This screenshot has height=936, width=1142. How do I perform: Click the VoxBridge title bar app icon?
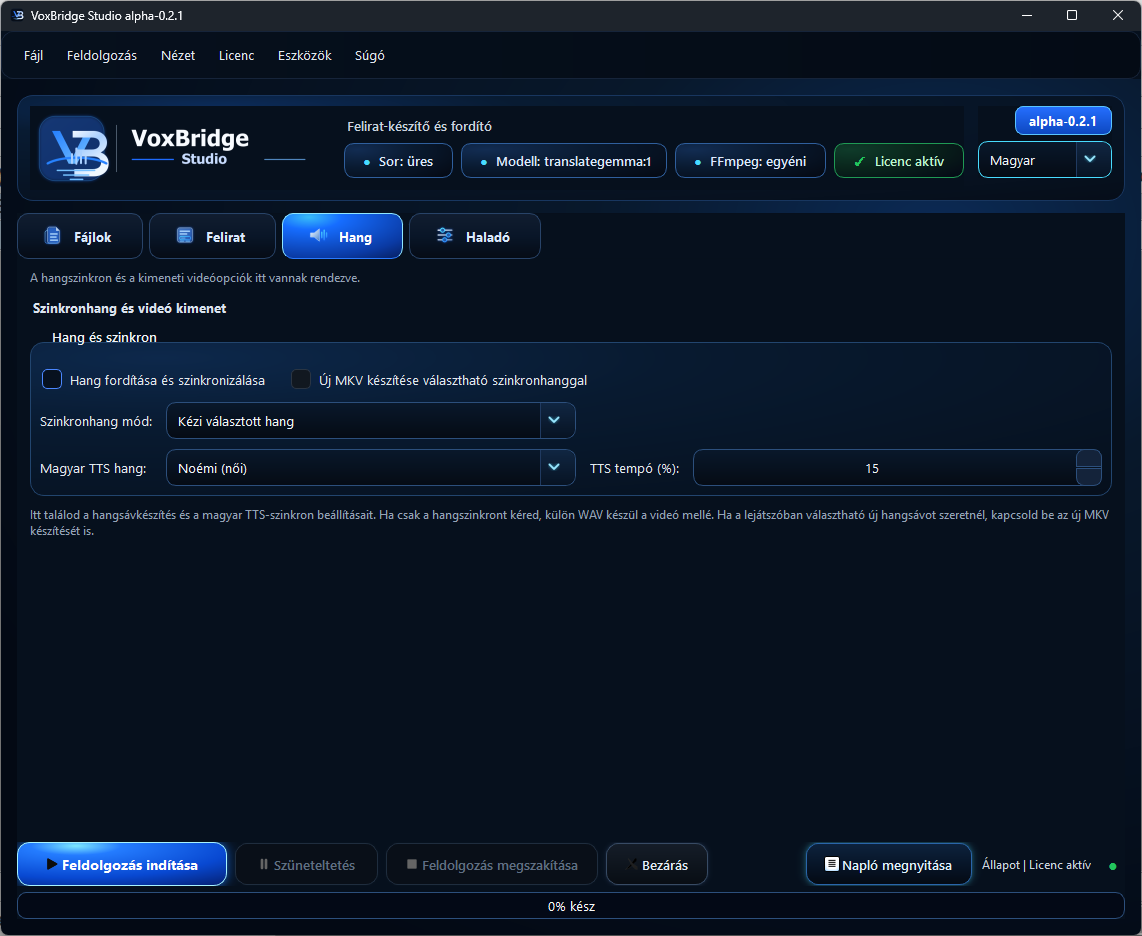(18, 15)
